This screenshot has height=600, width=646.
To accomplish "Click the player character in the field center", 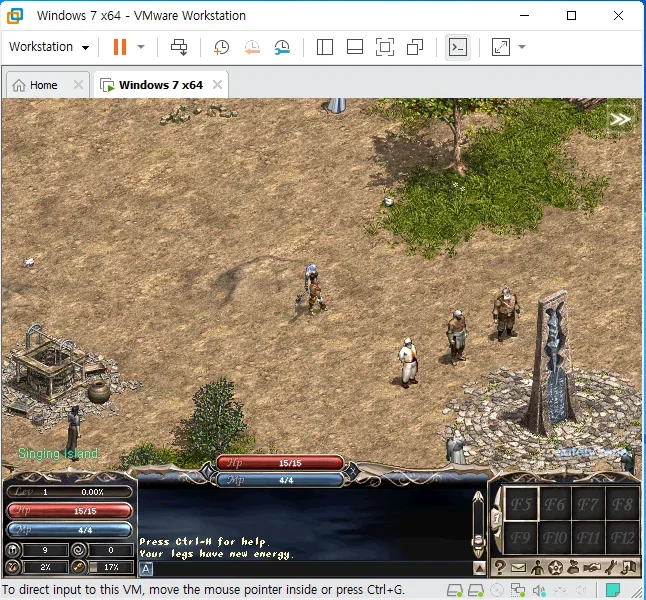I will [x=314, y=290].
